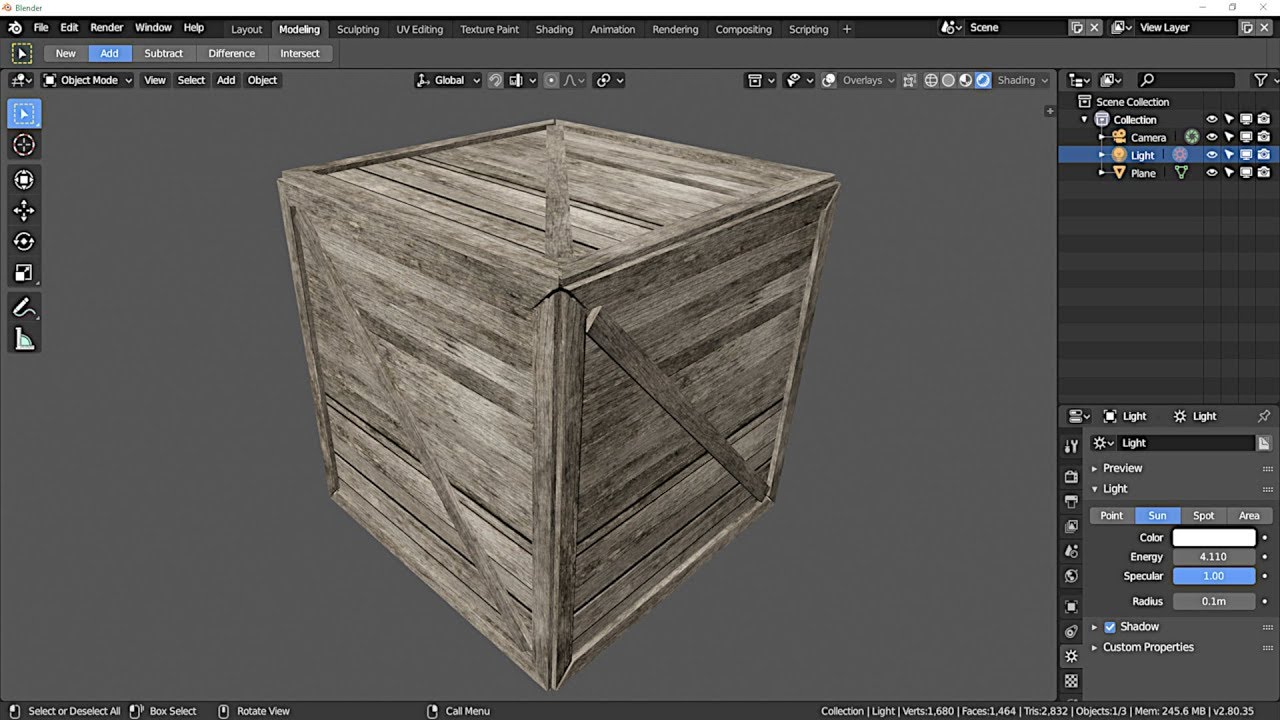Screen dimensions: 1280x720
Task: Switch viewport to rendered shading
Action: 983,80
